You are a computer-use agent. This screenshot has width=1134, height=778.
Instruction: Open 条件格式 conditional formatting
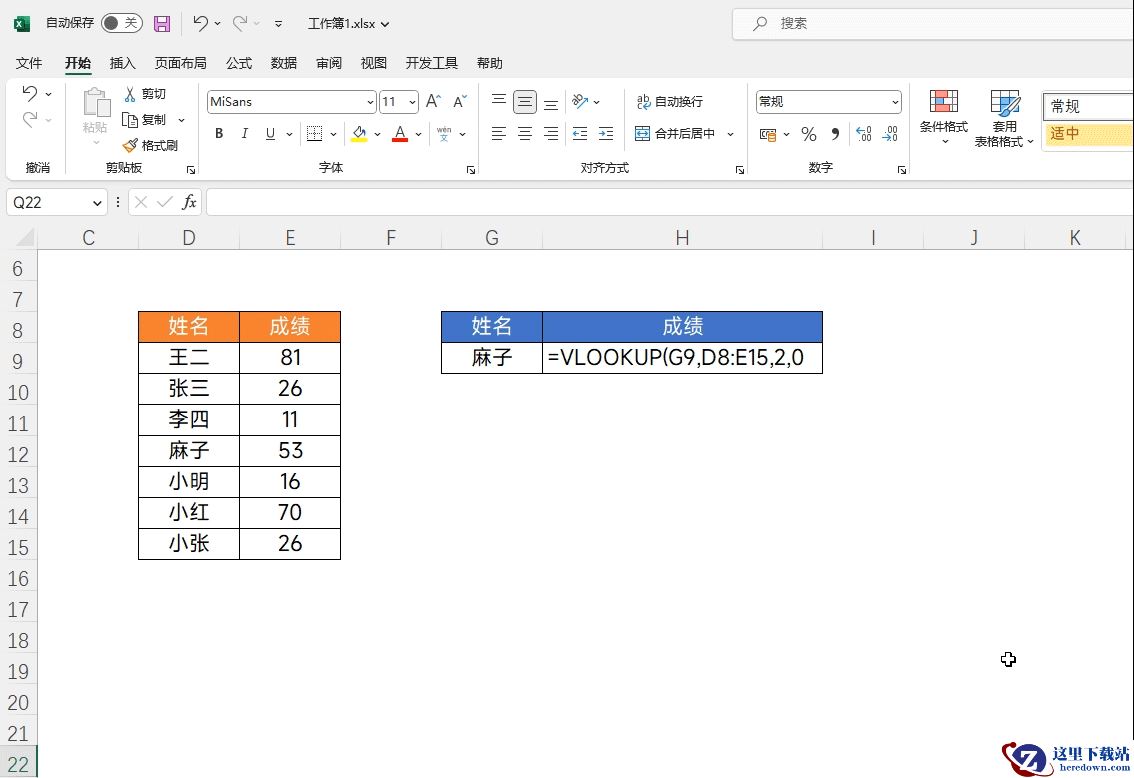click(x=944, y=116)
